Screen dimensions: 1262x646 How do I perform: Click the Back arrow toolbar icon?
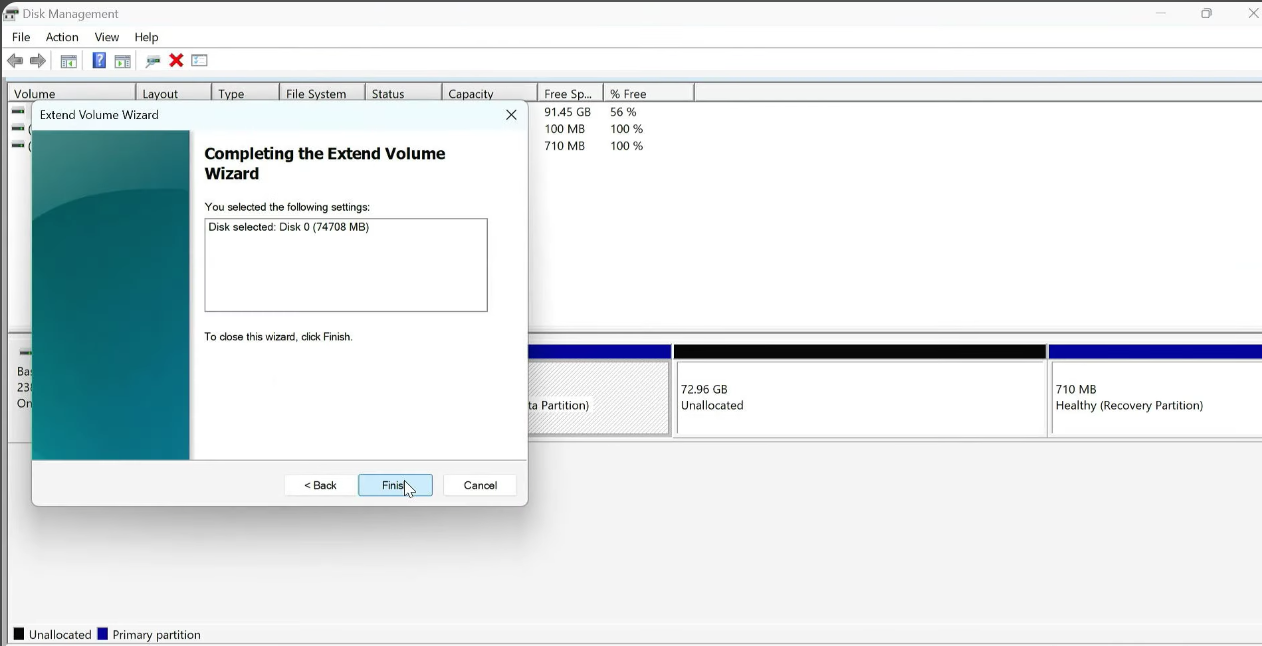[x=15, y=61]
